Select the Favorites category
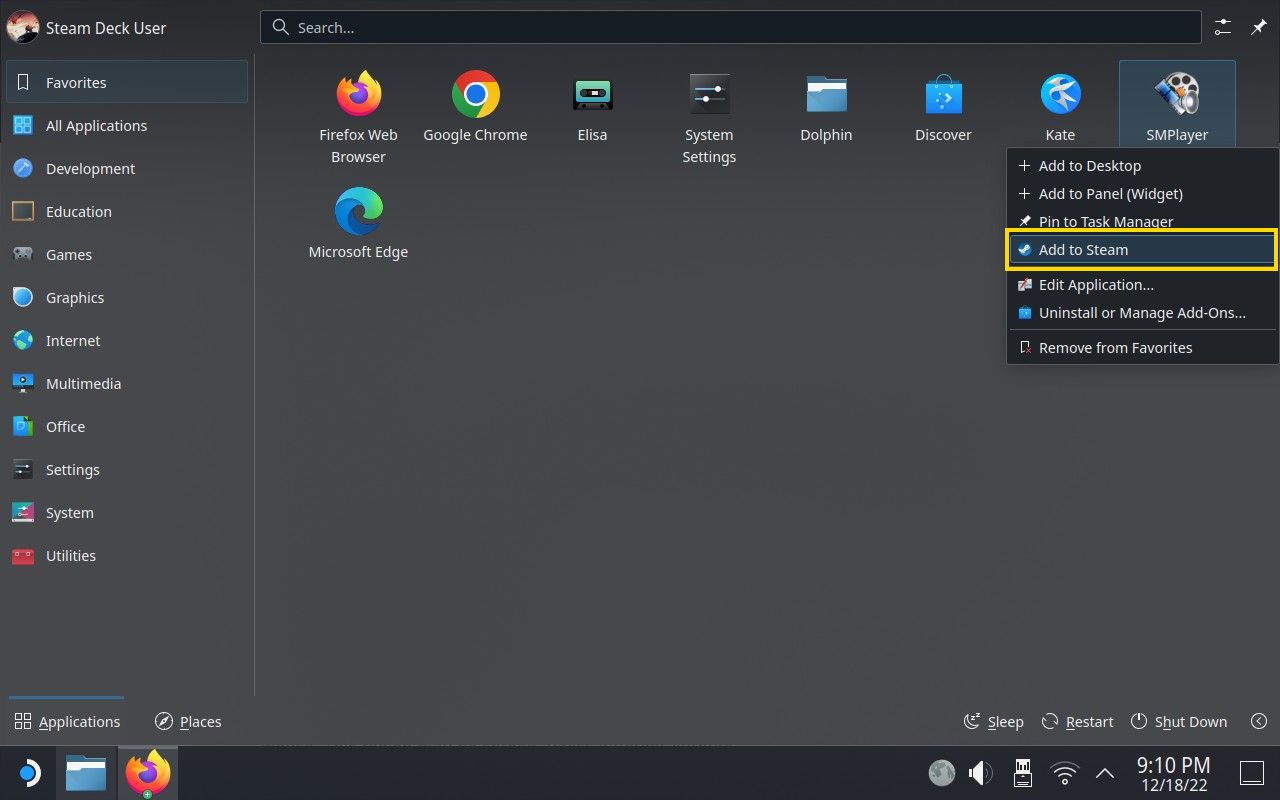The height and width of the screenshot is (800, 1280). coord(127,82)
